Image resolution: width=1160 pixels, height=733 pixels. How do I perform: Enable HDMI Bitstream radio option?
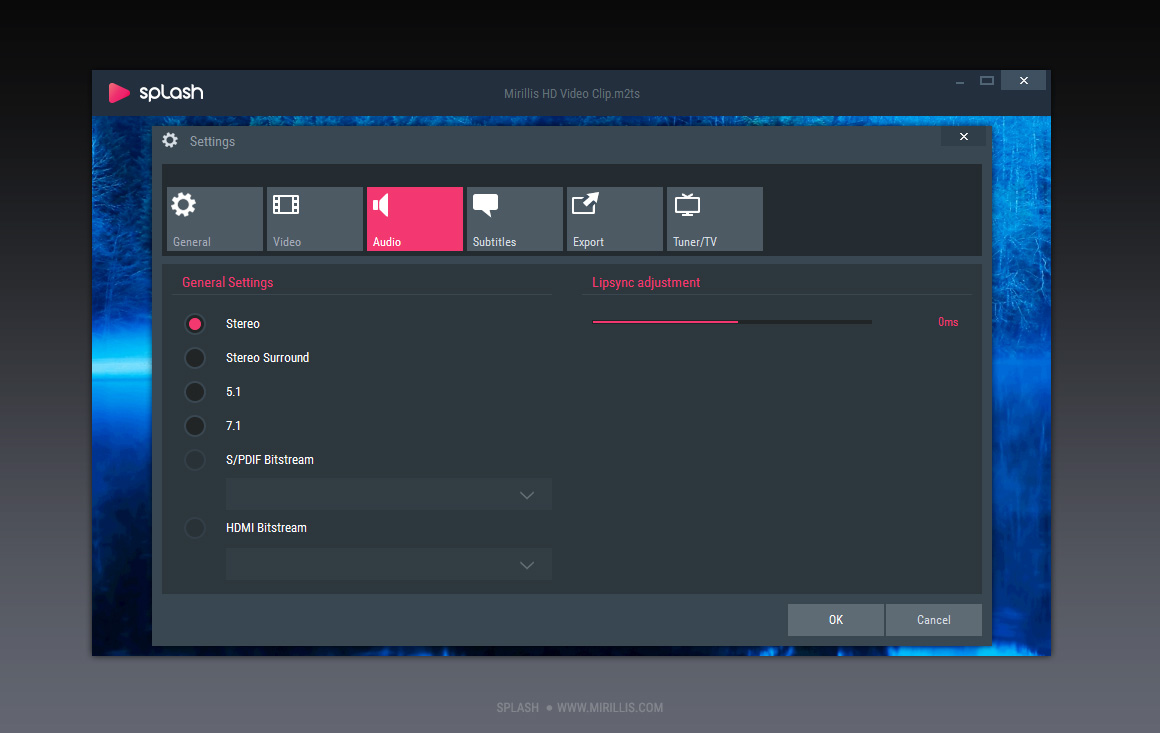click(x=195, y=528)
